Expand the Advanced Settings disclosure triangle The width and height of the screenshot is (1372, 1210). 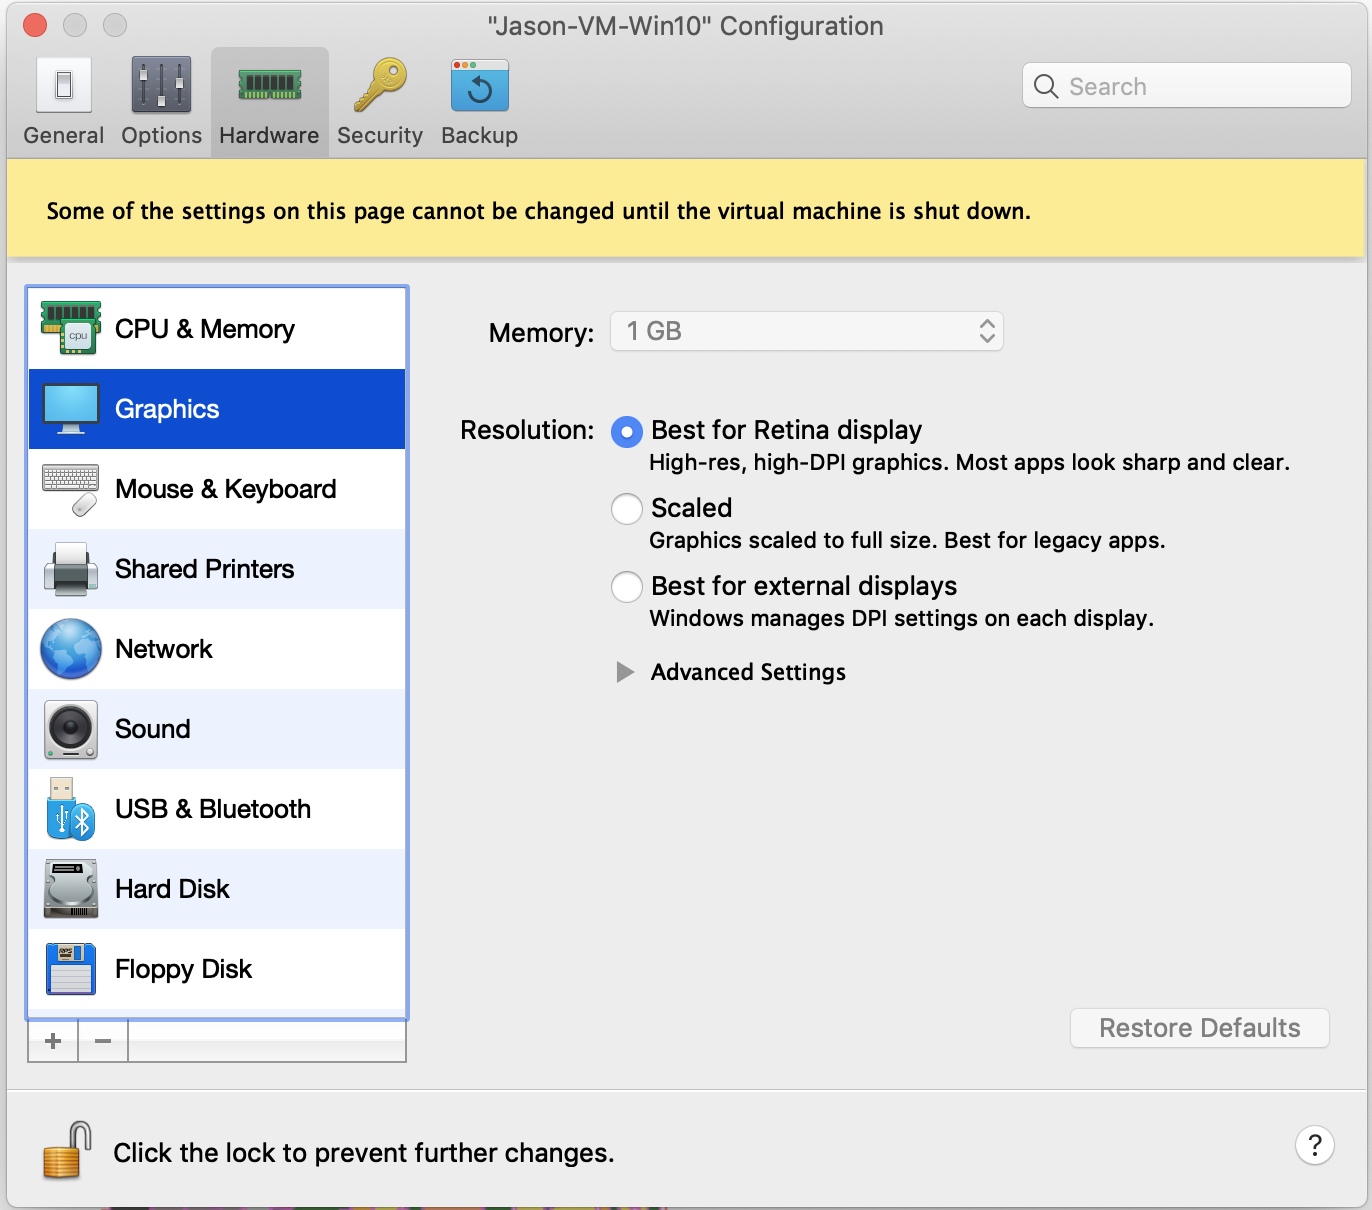[625, 672]
